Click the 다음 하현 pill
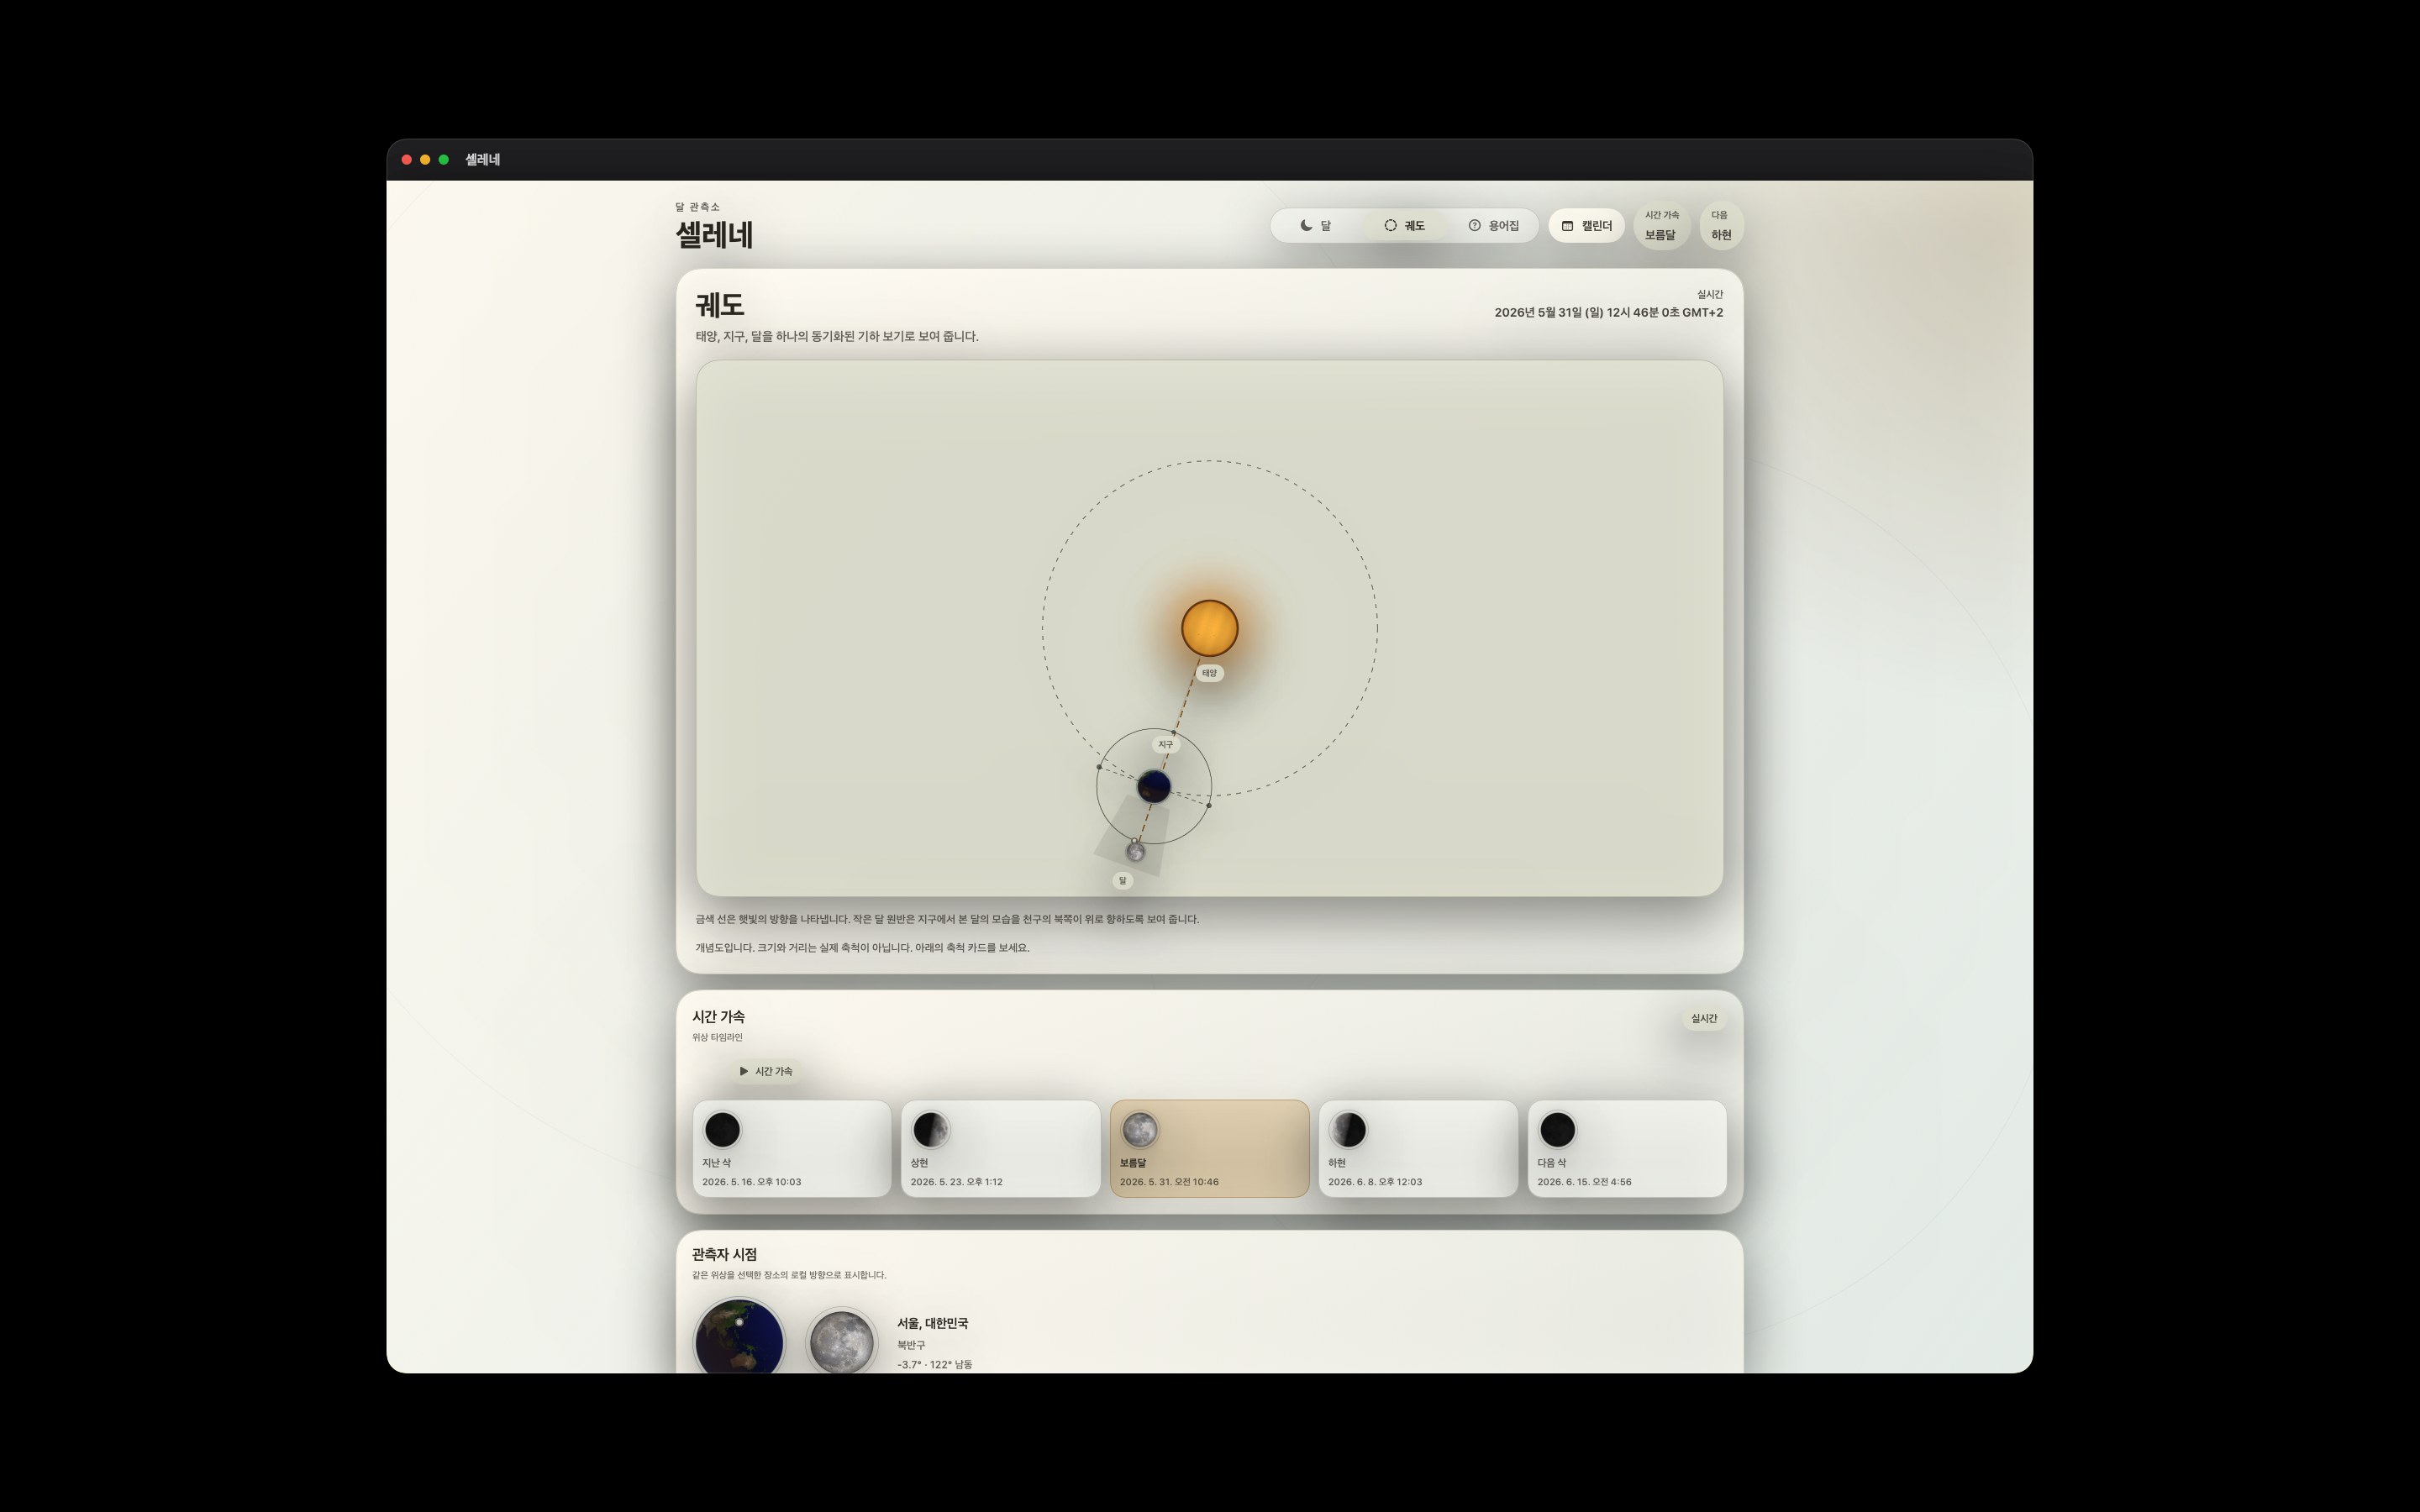 click(x=1720, y=225)
